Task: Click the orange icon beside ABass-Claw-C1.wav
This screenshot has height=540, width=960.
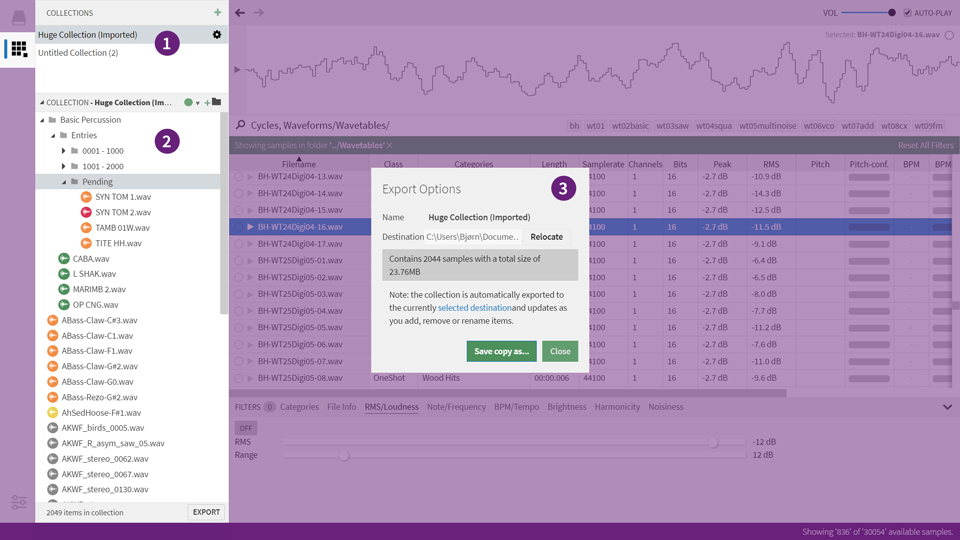Action: 53,336
